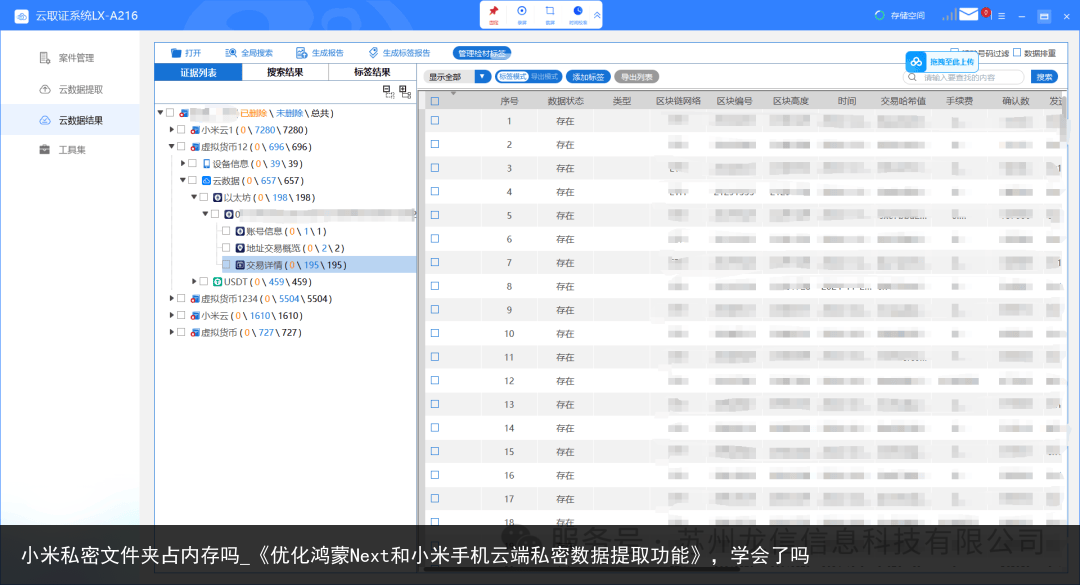
Task: Collapse the 以太坊 tree node
Action: (194, 197)
